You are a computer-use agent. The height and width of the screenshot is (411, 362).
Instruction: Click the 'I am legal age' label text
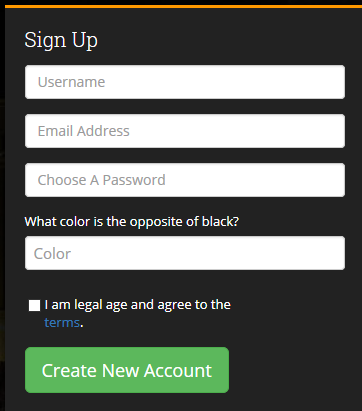click(x=137, y=305)
